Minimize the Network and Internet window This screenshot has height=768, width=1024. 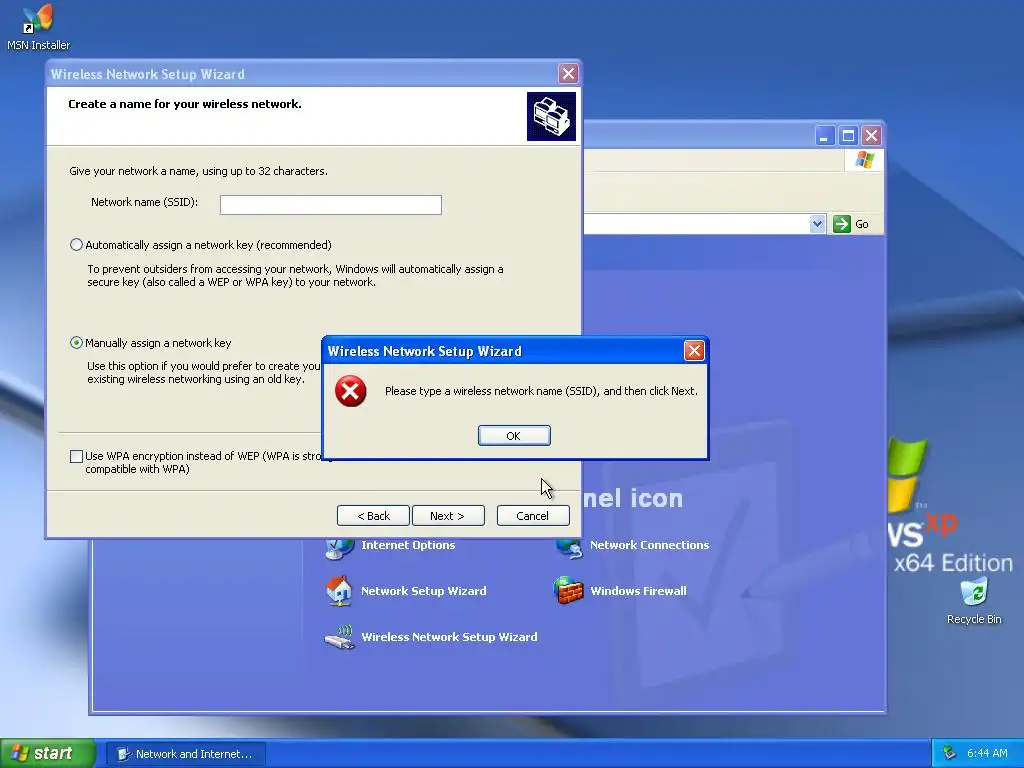[x=825, y=136]
